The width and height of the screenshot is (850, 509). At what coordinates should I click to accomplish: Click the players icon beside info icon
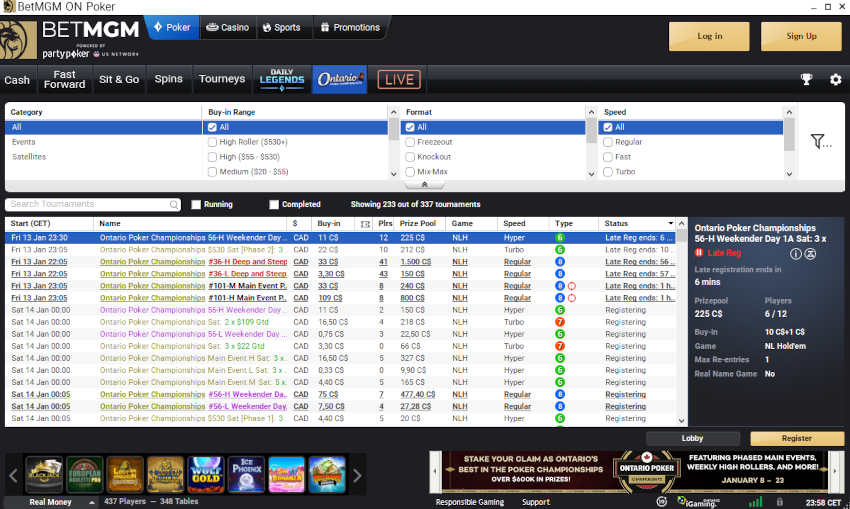(810, 253)
